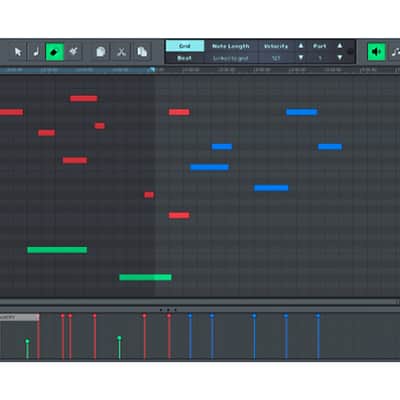Select the topmost red note

[84, 99]
